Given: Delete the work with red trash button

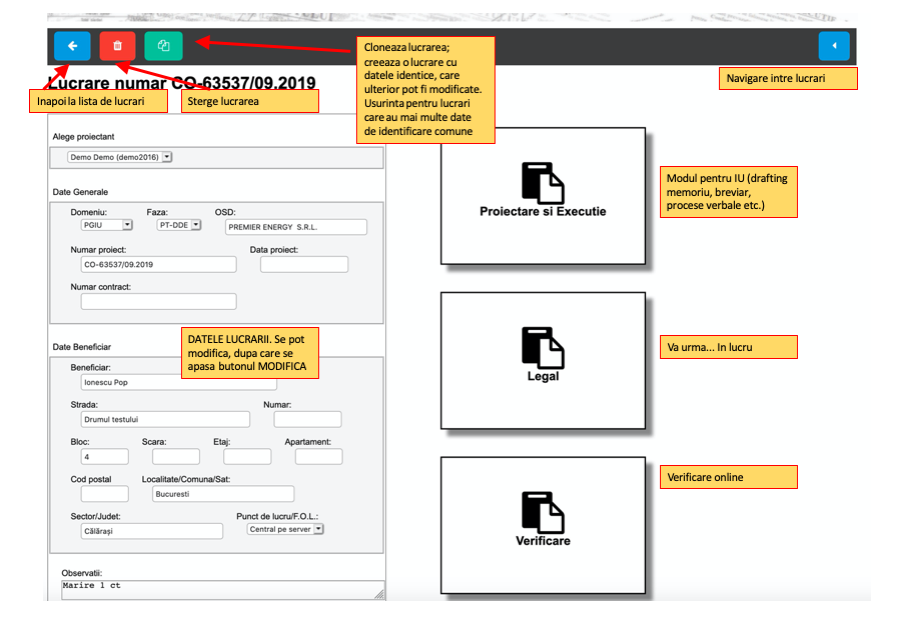Looking at the screenshot, I should pyautogui.click(x=118, y=46).
